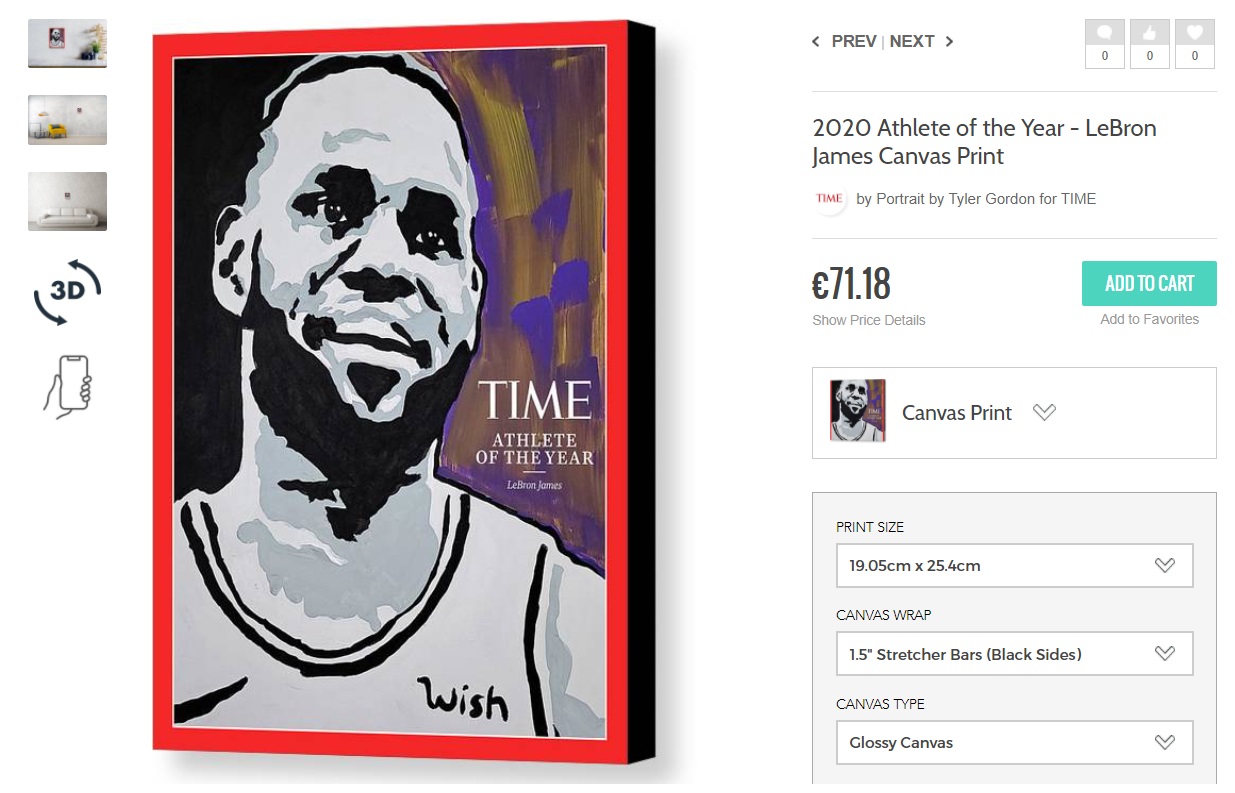Open the Canvas Type Glossy Canvas dropdown
The image size is (1235, 793).
[1014, 742]
